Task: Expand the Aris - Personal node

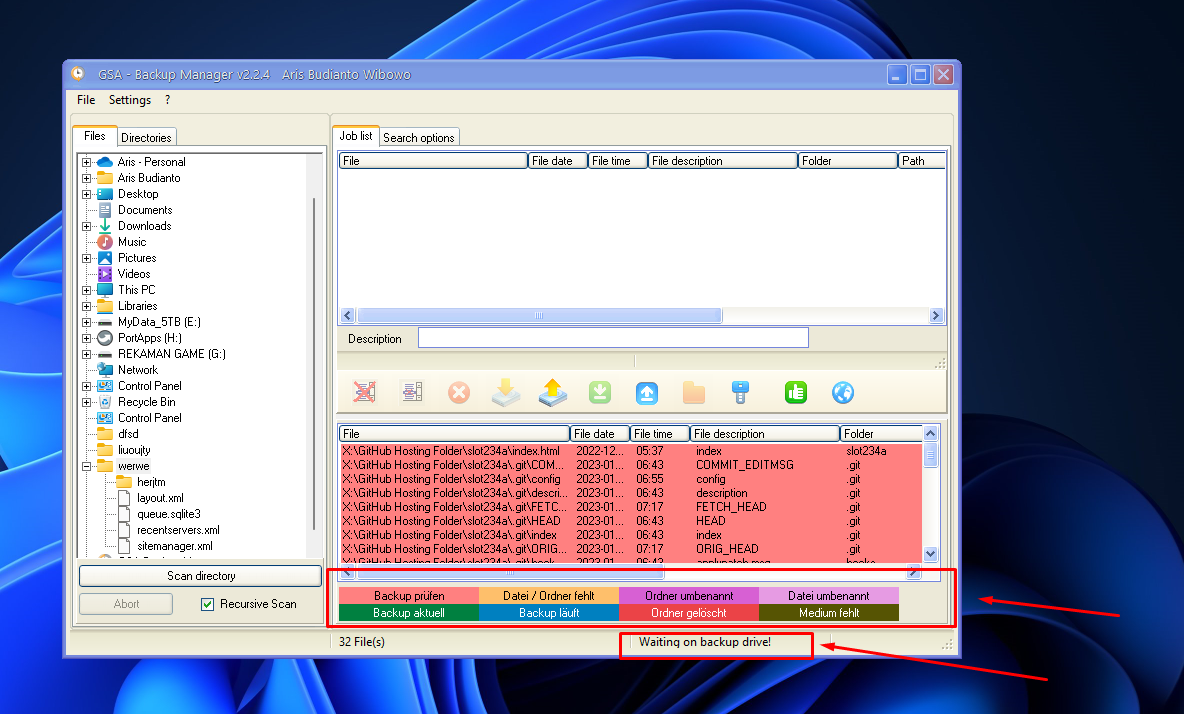Action: (86, 162)
